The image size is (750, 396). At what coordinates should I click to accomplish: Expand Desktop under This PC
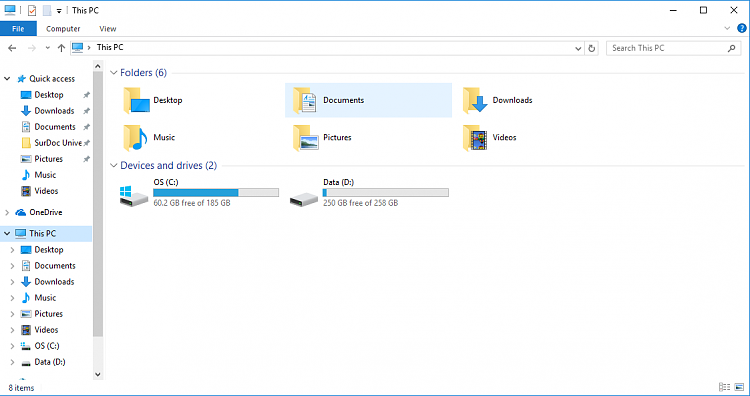pos(12,250)
